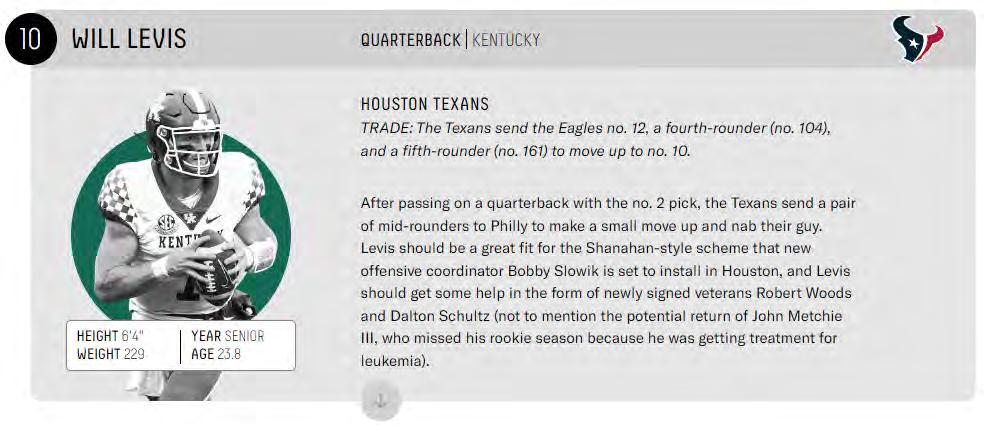The height and width of the screenshot is (425, 984).
Task: Click the WEIGHT 229 stat
Action: [x=110, y=354]
